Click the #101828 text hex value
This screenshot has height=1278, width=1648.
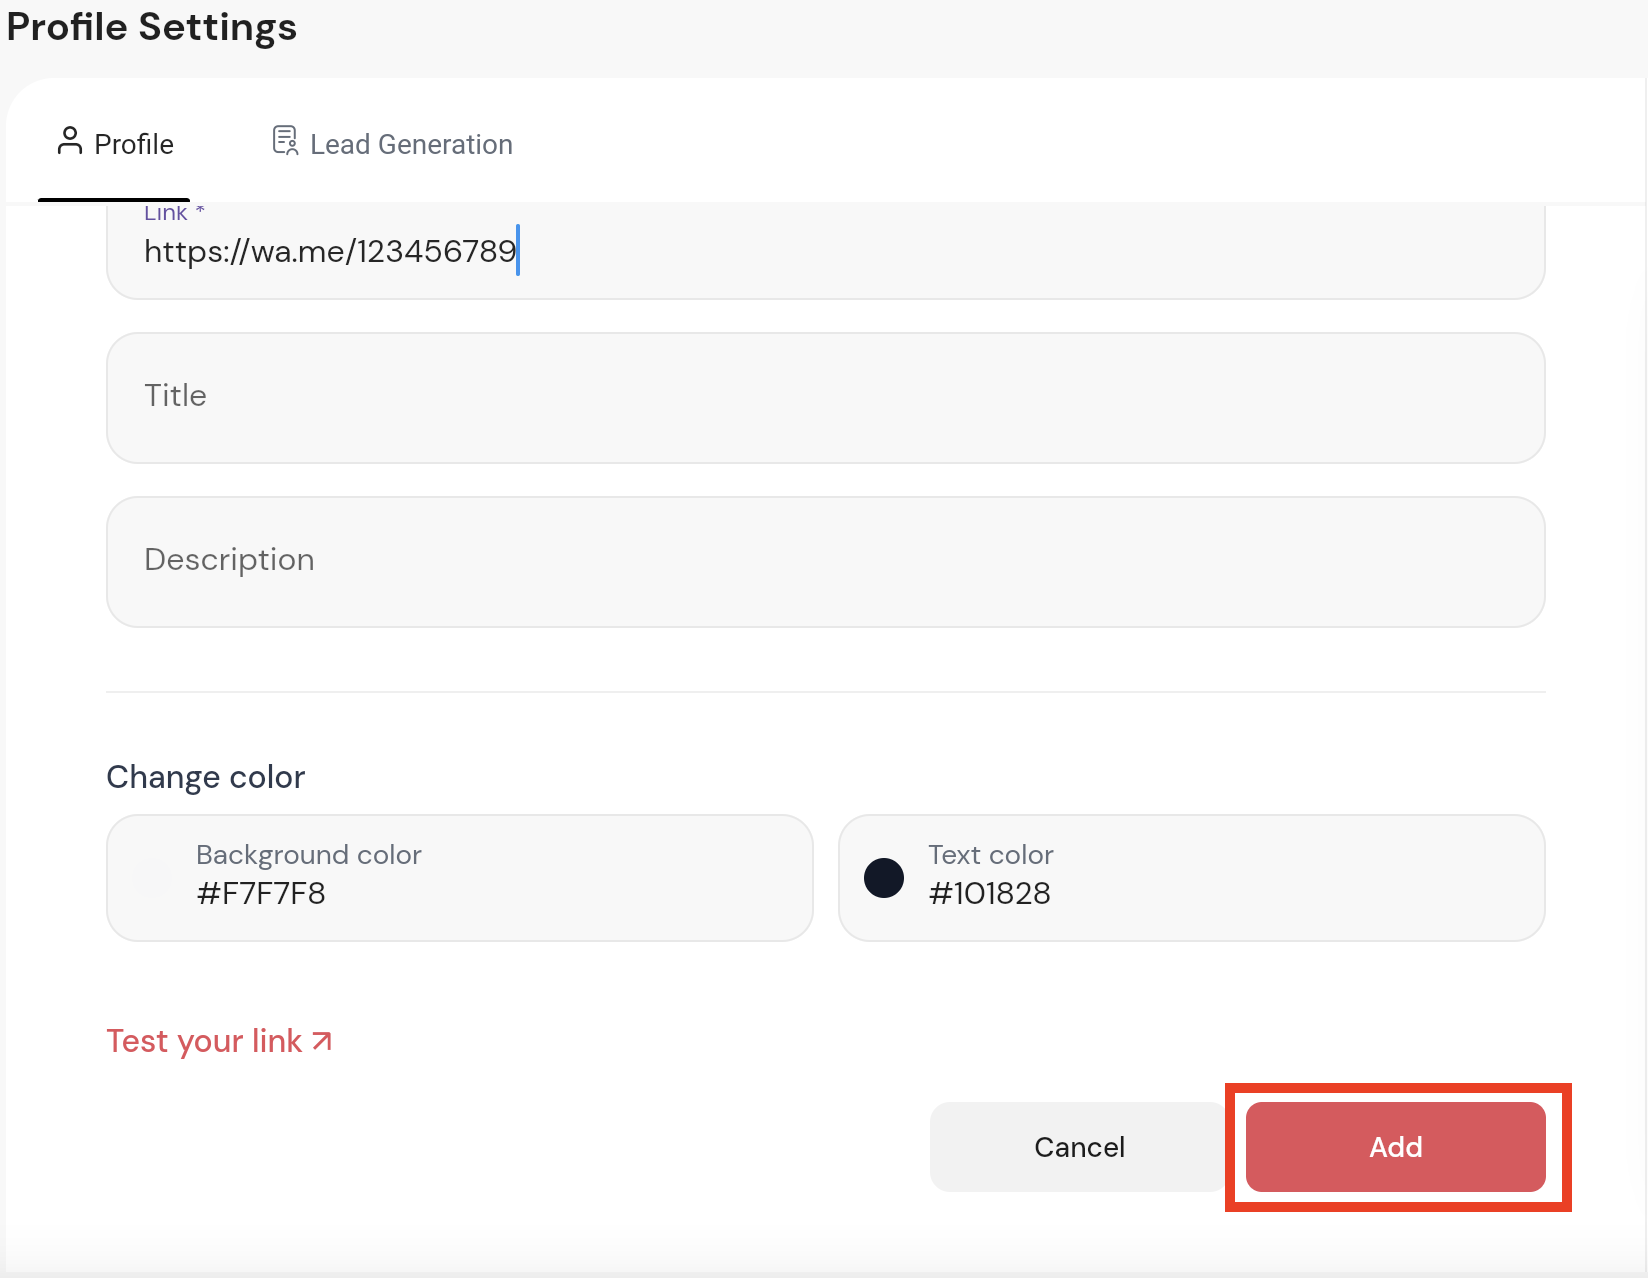click(x=989, y=893)
